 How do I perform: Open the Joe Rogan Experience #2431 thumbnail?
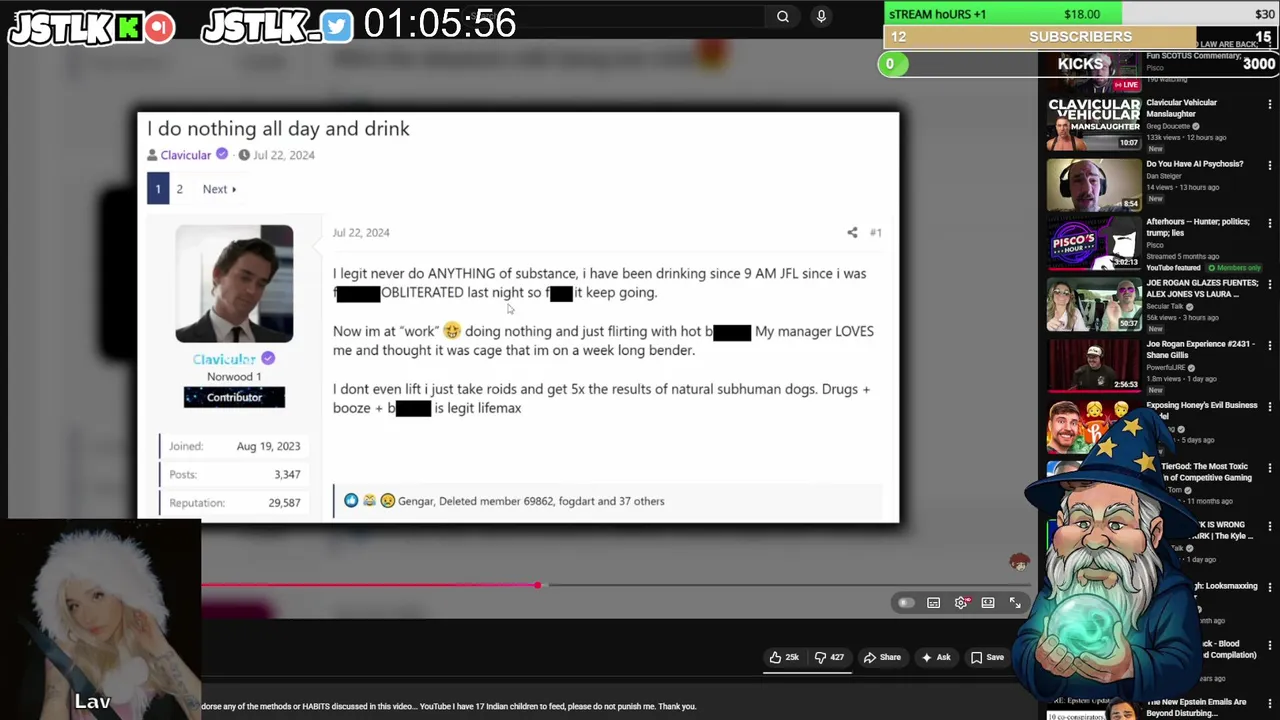[1094, 365]
